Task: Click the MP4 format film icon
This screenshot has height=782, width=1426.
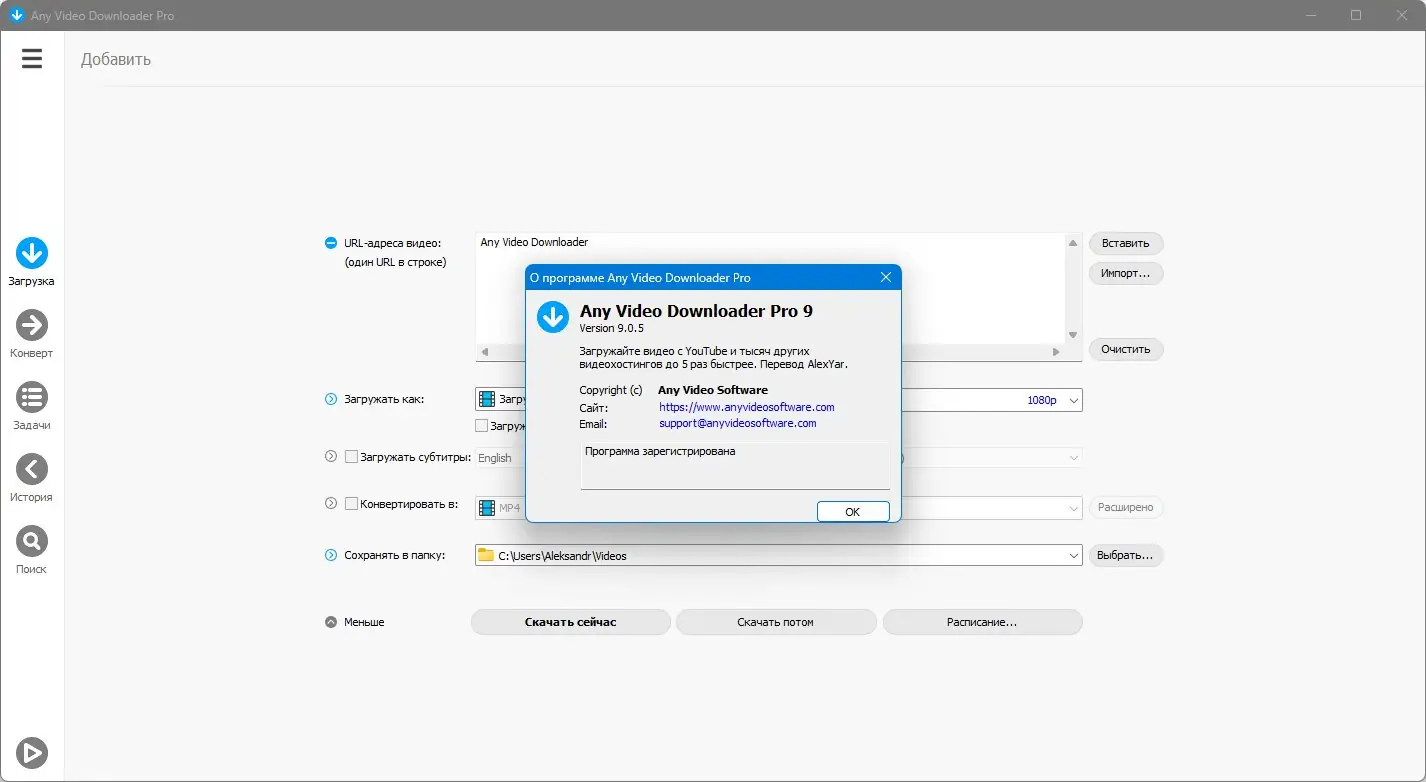Action: tap(487, 508)
